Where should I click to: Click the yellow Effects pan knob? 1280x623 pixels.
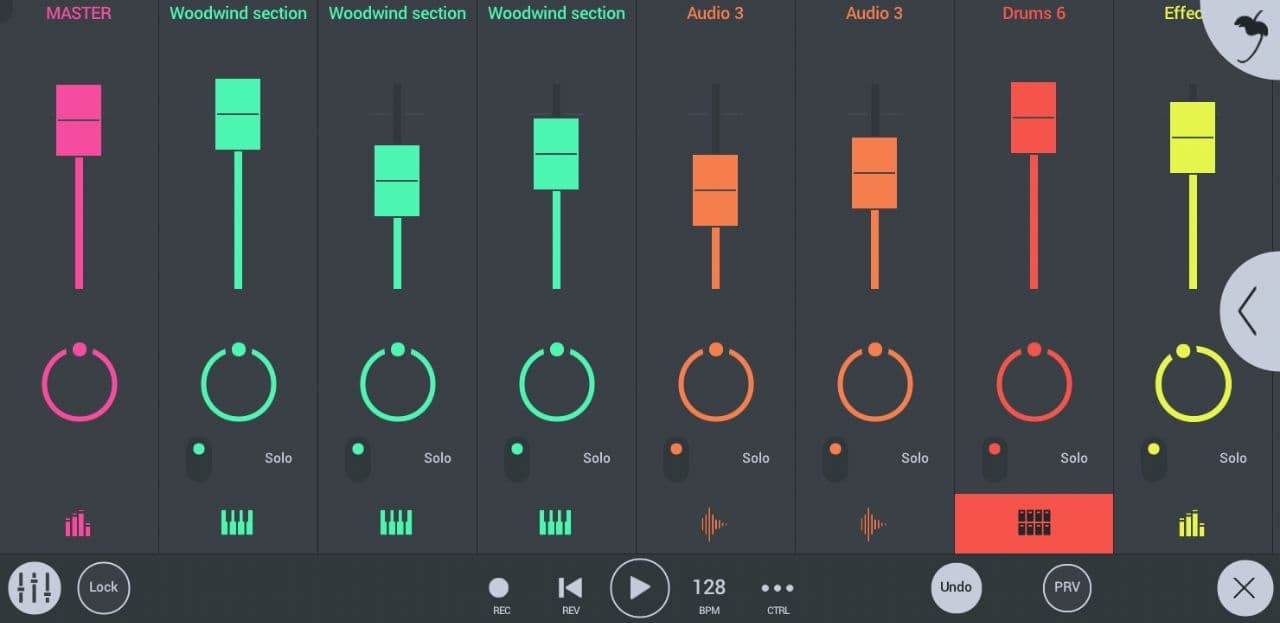pos(1193,383)
